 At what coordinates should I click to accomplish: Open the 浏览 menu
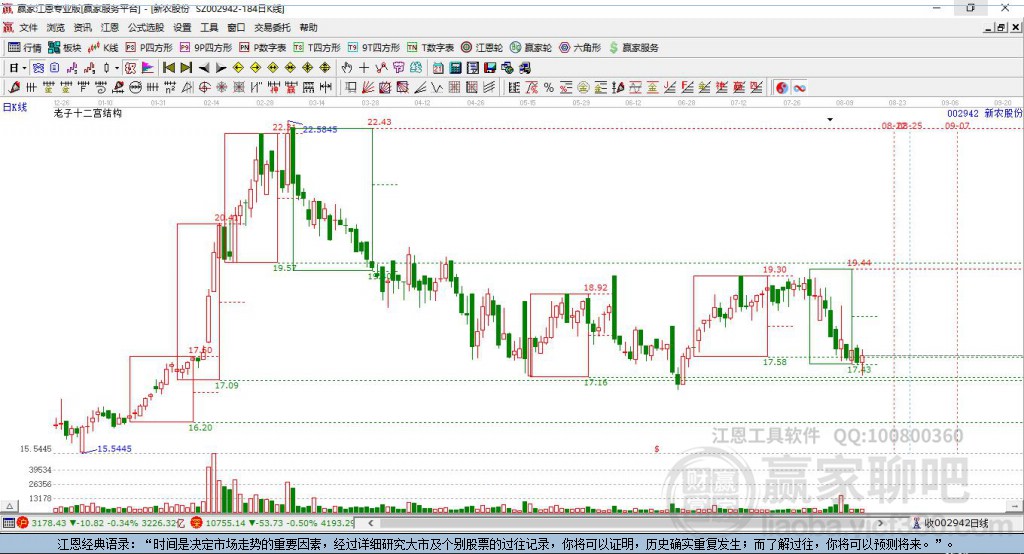56,27
